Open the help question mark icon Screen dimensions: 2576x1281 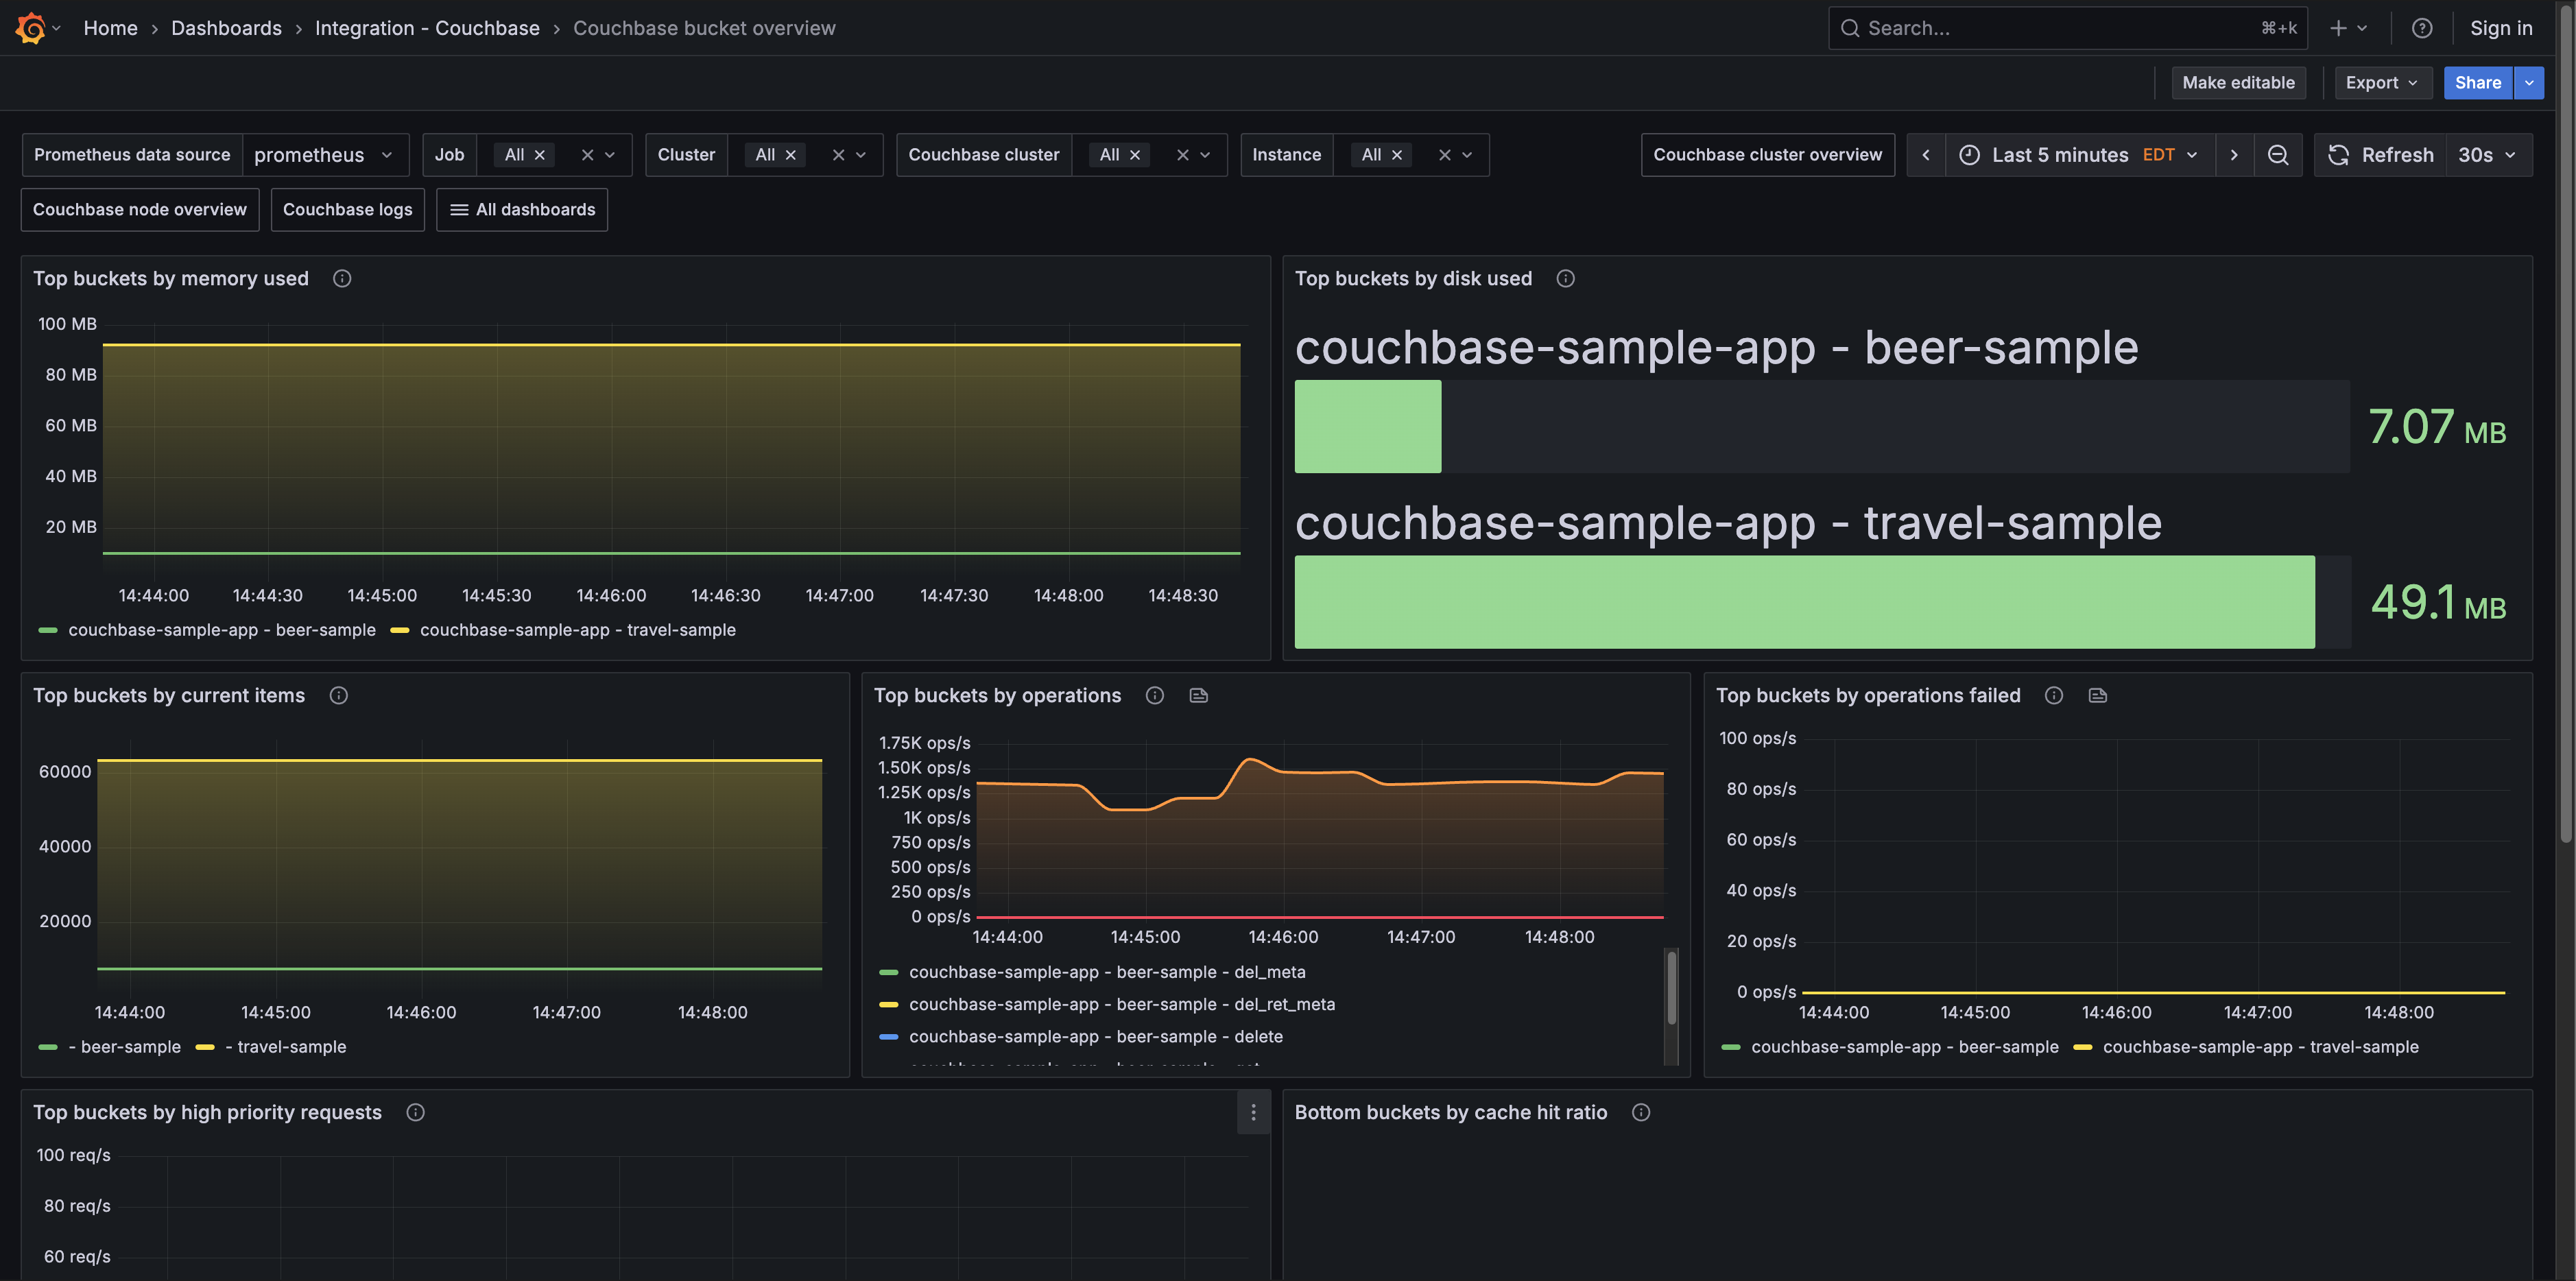[x=2421, y=28]
